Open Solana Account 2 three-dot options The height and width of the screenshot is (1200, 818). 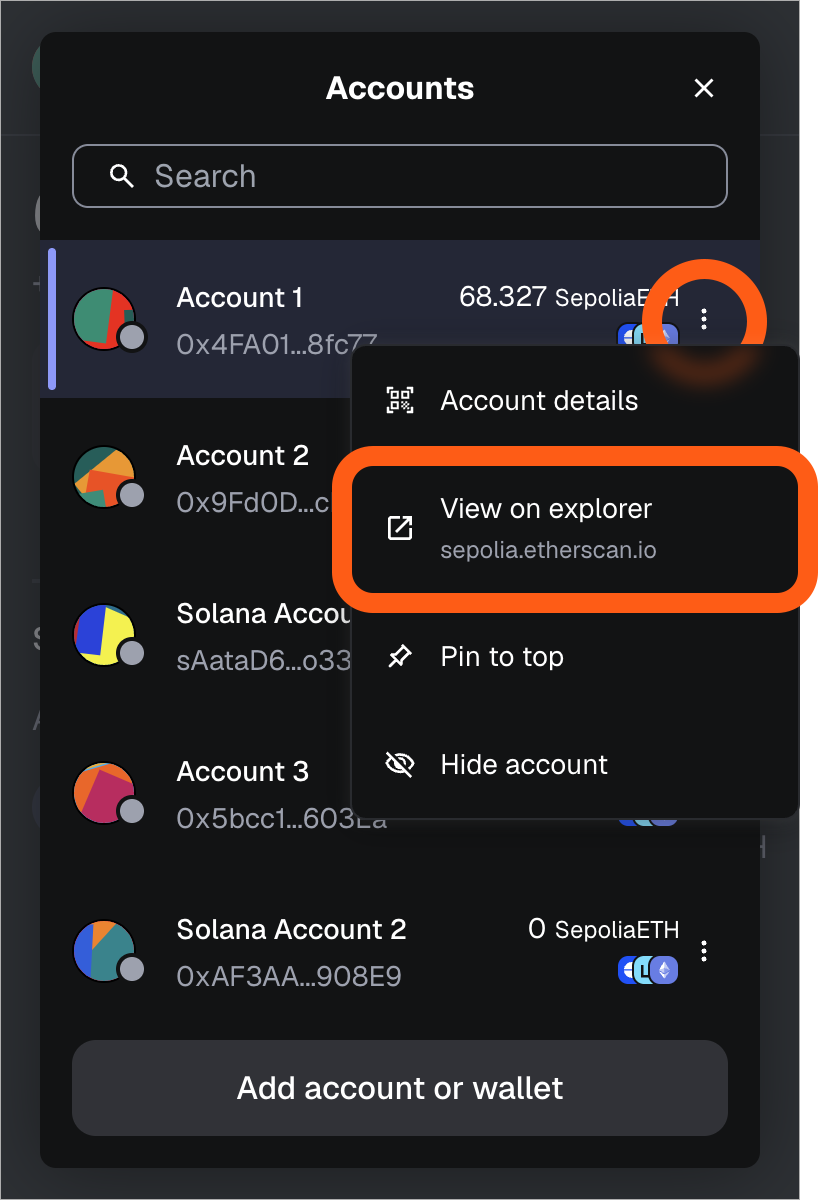pos(704,950)
